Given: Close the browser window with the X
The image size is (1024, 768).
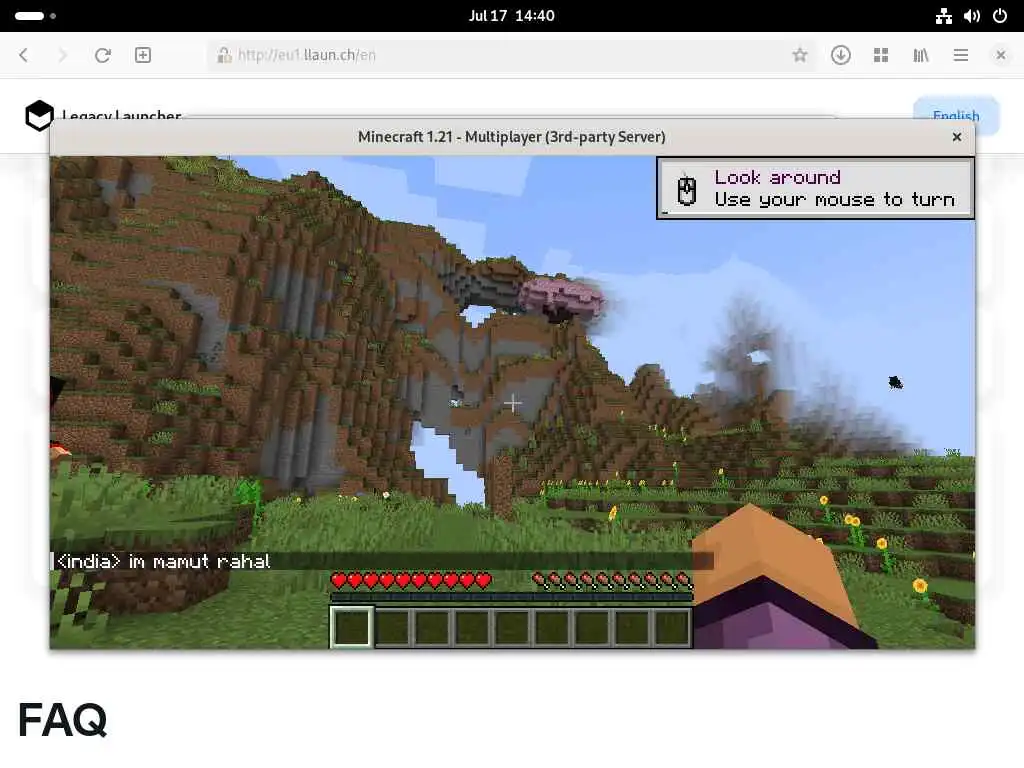Looking at the screenshot, I should (x=1000, y=56).
